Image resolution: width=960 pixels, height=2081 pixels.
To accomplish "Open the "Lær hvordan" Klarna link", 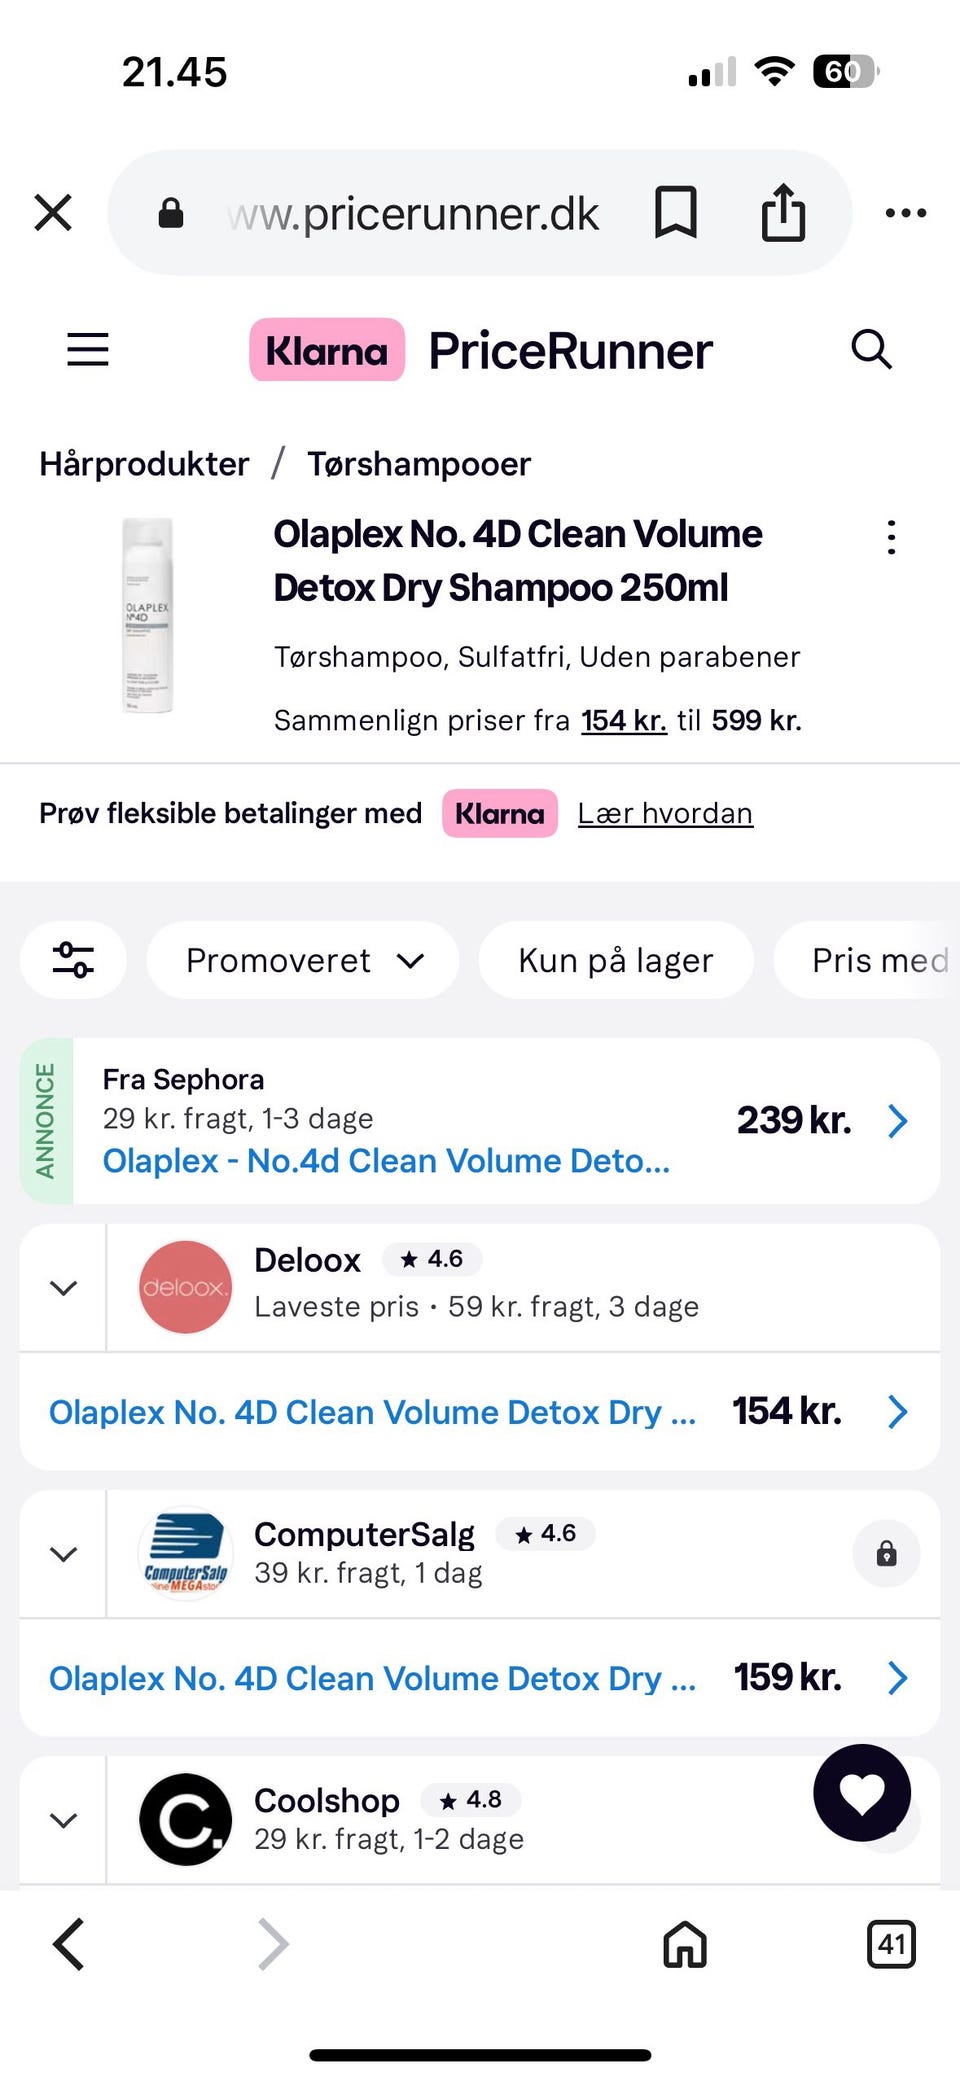I will click(x=665, y=813).
